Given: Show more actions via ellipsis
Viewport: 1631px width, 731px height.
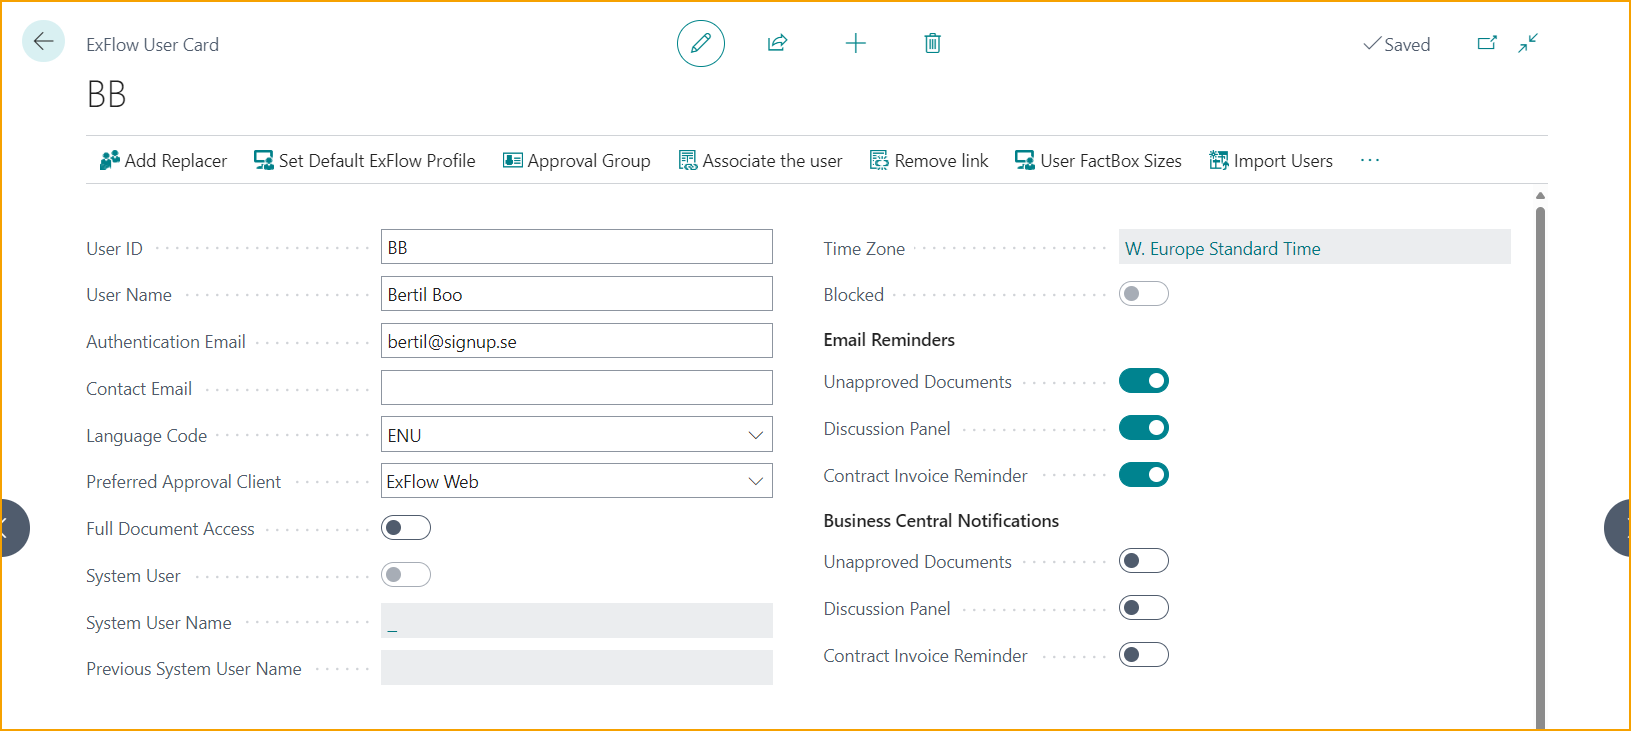Looking at the screenshot, I should click(x=1370, y=160).
